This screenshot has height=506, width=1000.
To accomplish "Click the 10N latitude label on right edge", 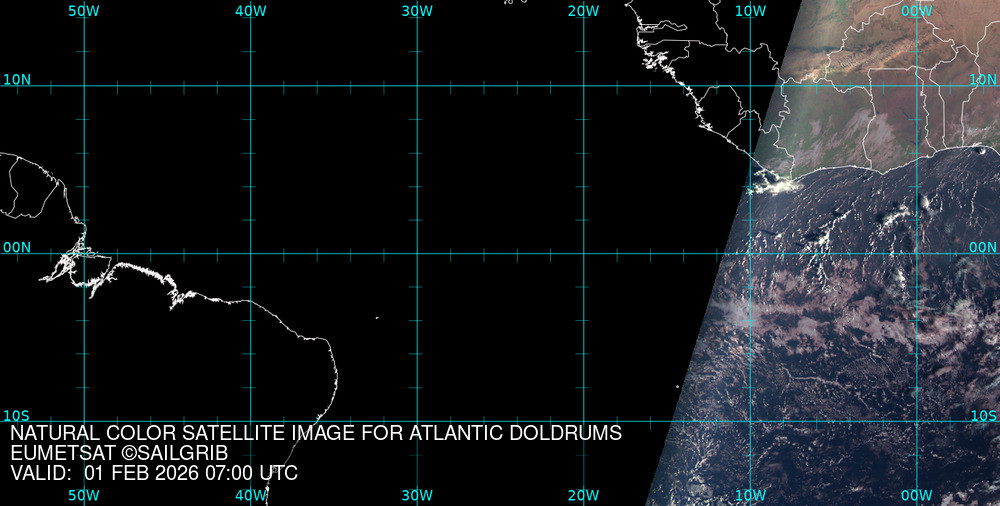I will 984,79.
